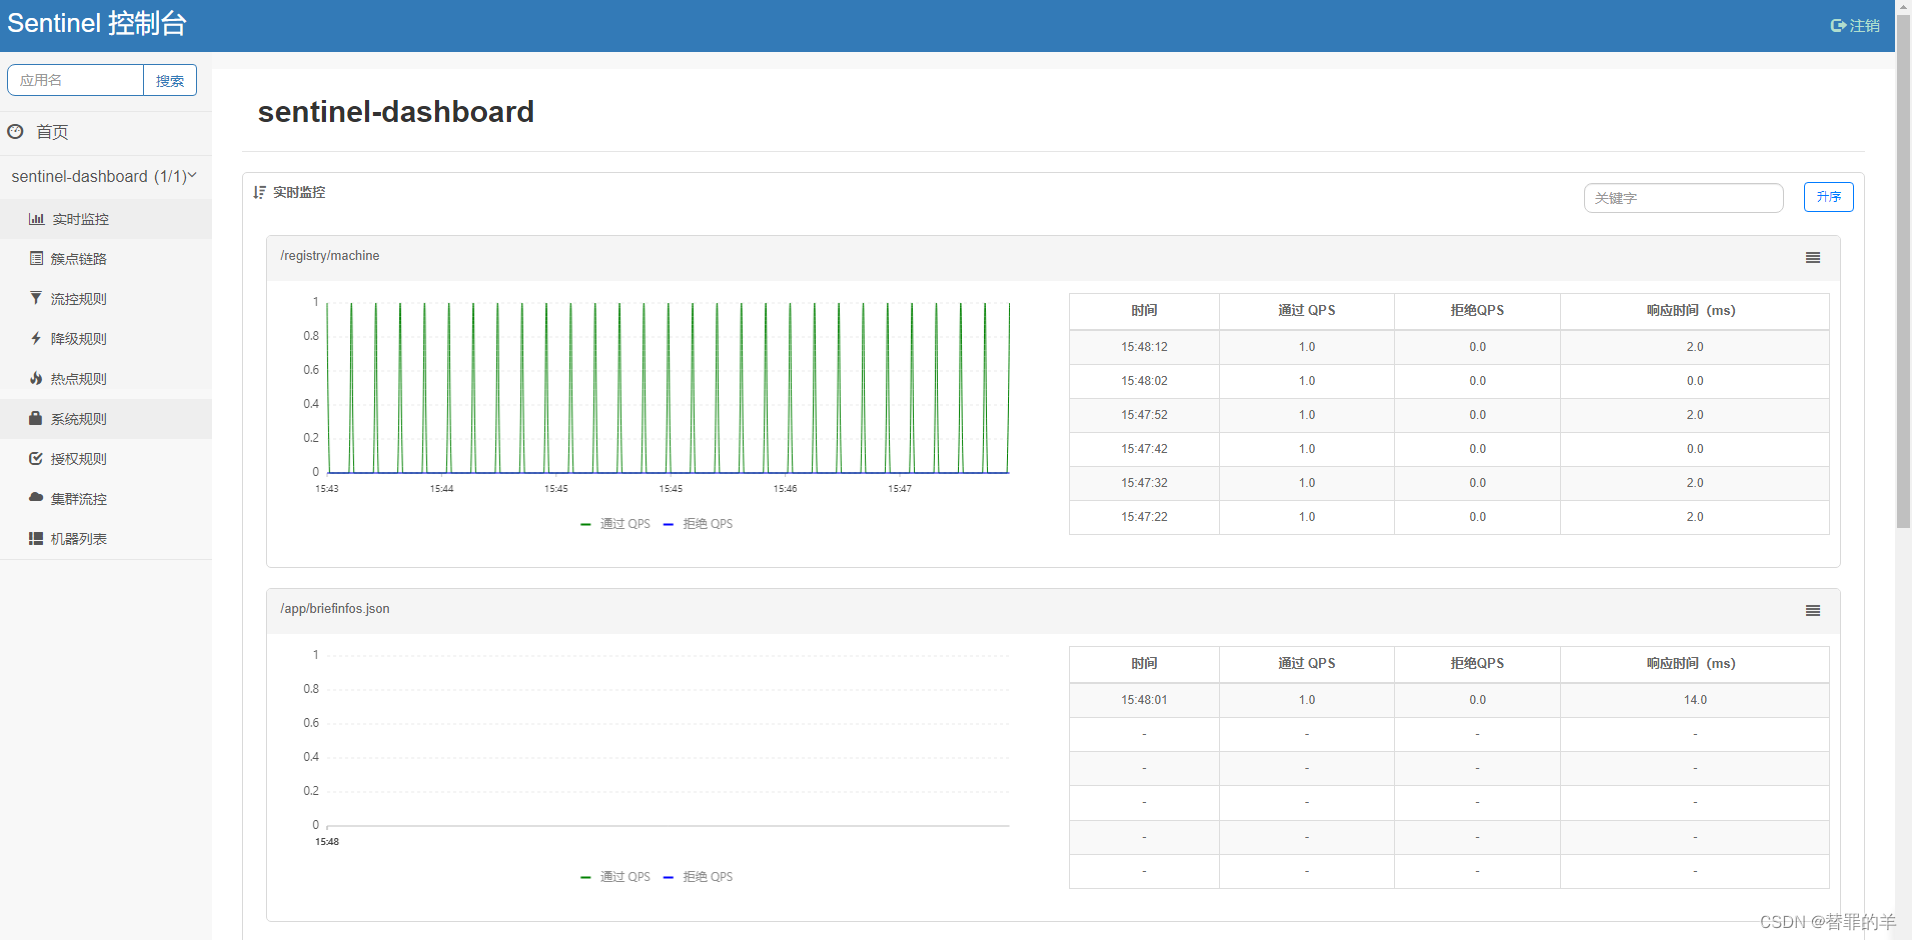Click the 15:47:52 time cell
The height and width of the screenshot is (940, 1912).
tap(1144, 415)
